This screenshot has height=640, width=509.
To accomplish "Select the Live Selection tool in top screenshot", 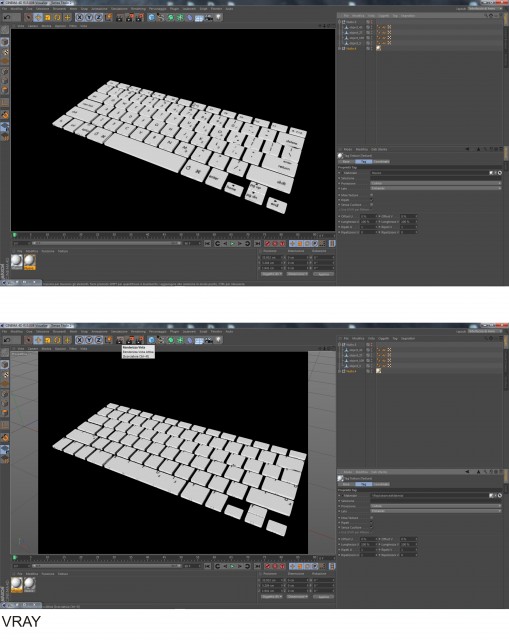I will pyautogui.click(x=28, y=17).
